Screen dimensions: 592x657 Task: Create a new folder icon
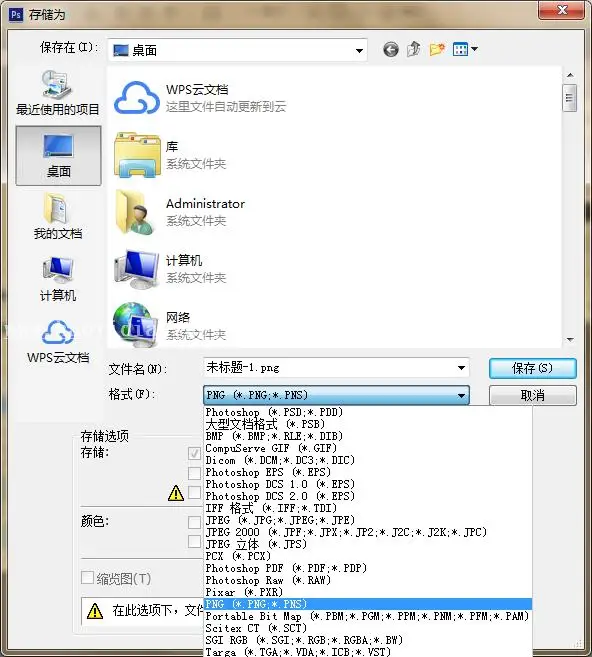pyautogui.click(x=437, y=49)
